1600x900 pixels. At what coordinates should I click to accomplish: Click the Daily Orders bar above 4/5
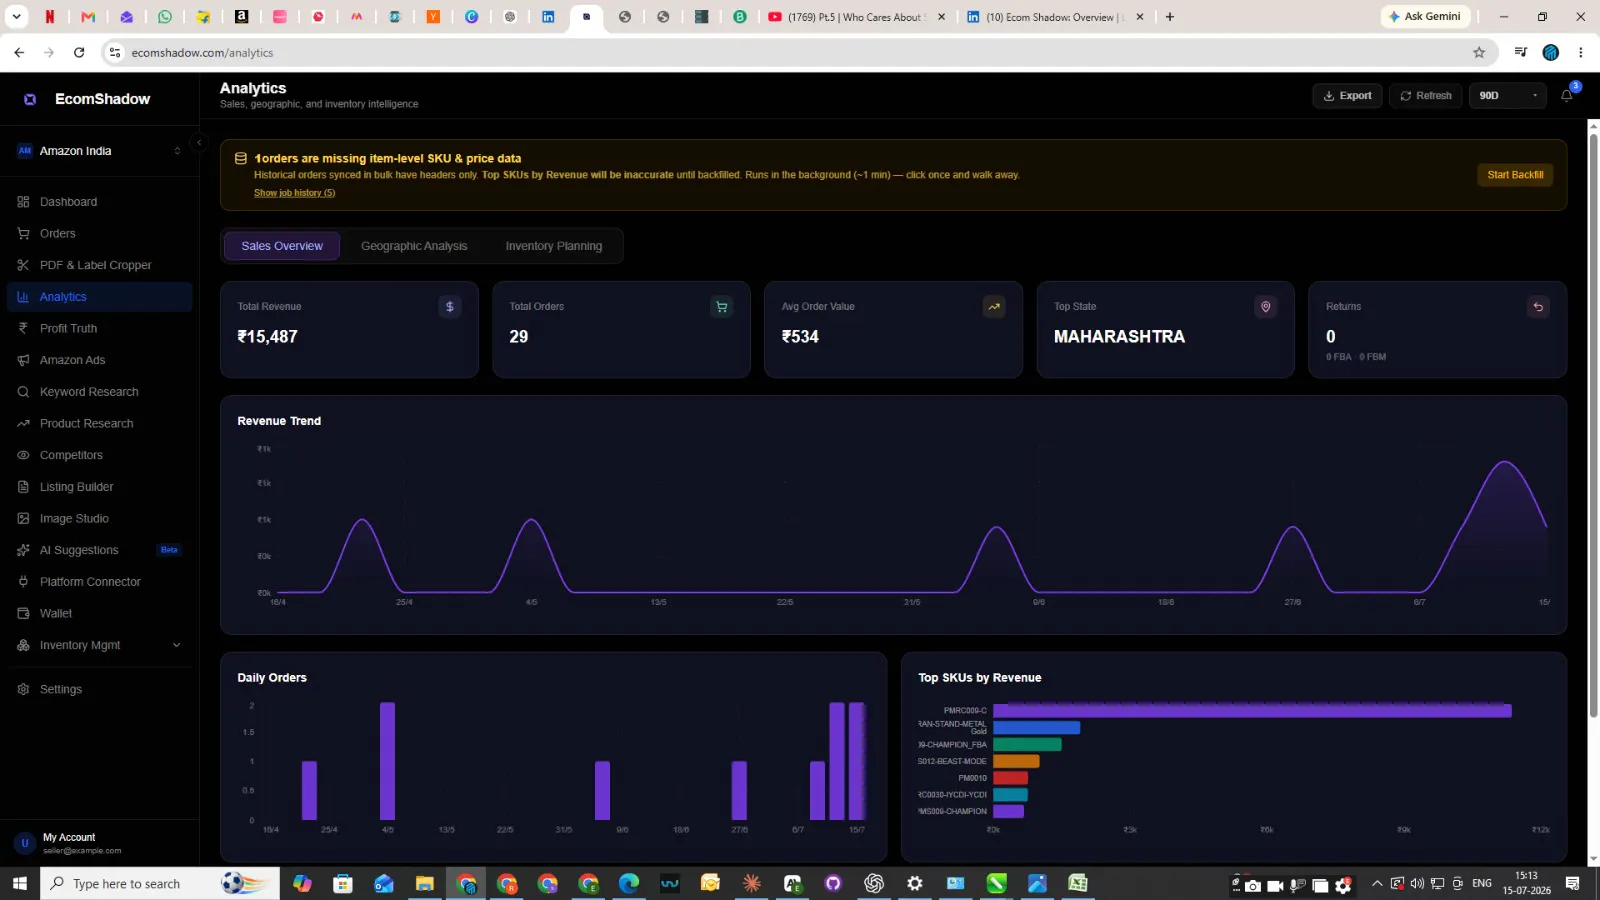tap(387, 761)
